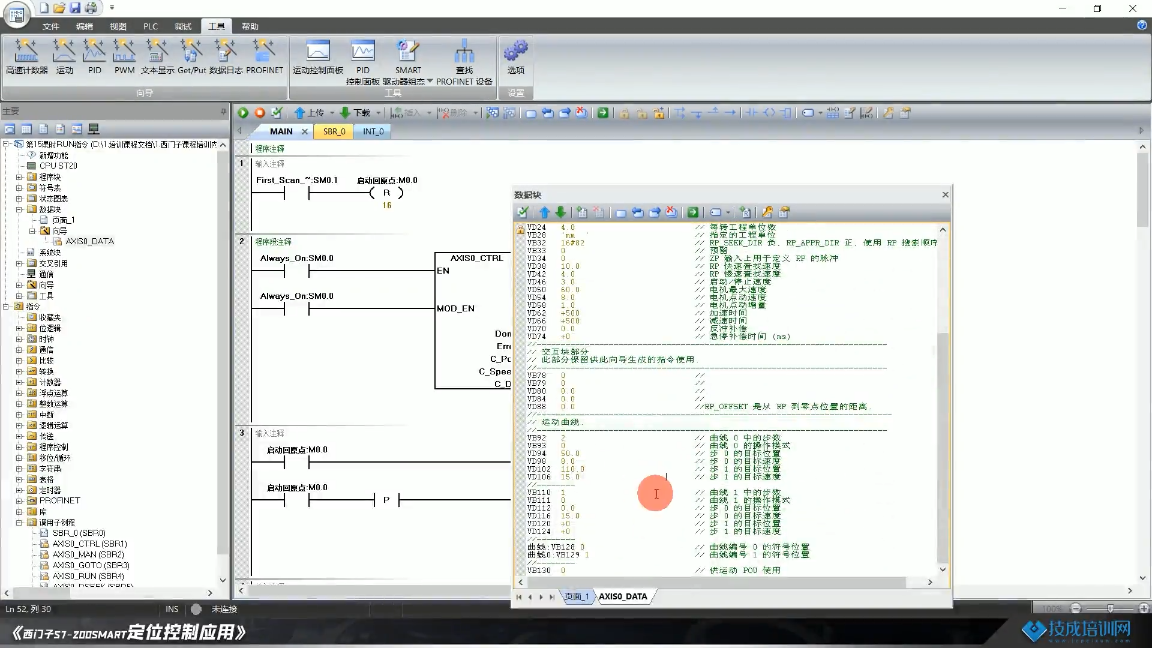Open the 文件 menu tab
1152x648 pixels.
tap(51, 26)
